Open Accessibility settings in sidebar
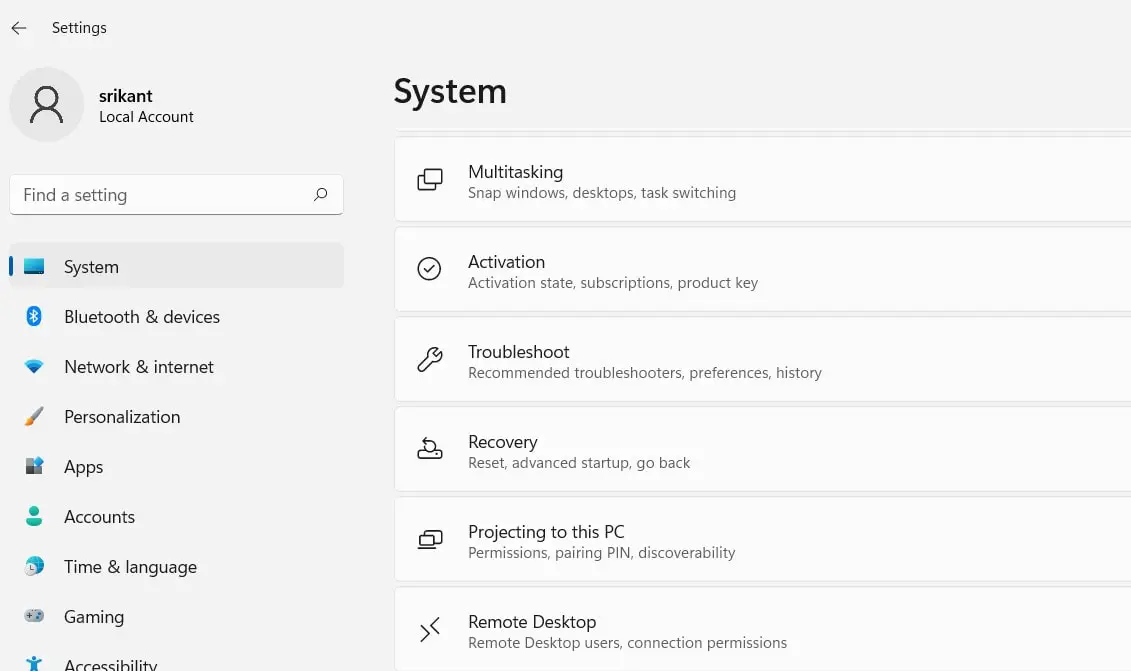Viewport: 1131px width, 671px height. (110, 663)
